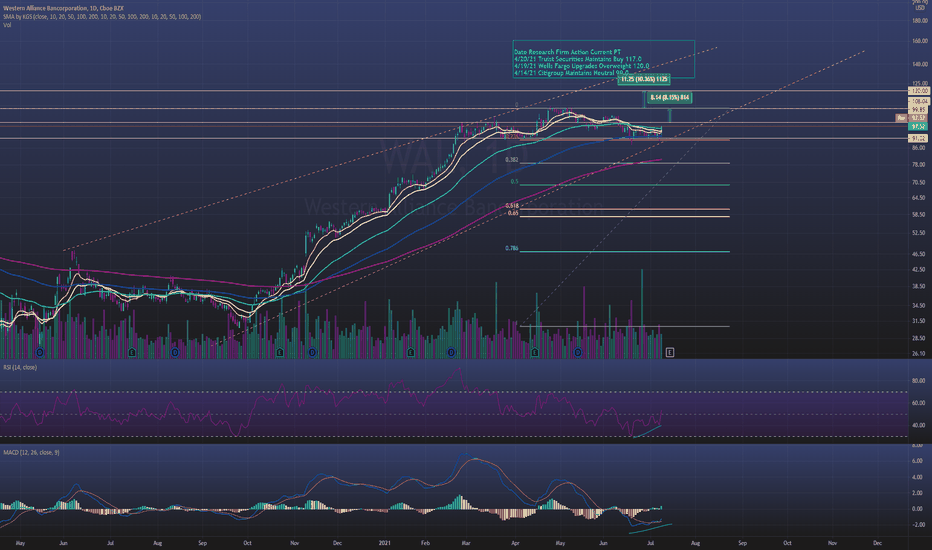Click the earnings marker in late January 2021
This screenshot has width=932, height=550.
click(410, 353)
